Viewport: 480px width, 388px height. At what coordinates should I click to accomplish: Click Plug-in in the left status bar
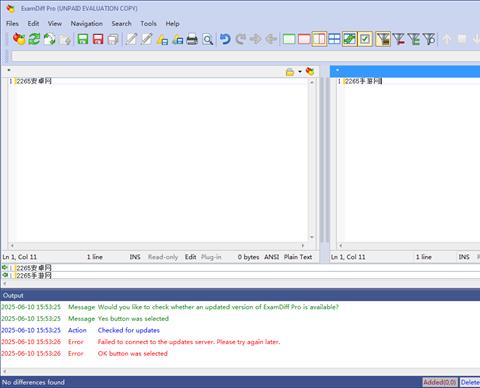[211, 257]
